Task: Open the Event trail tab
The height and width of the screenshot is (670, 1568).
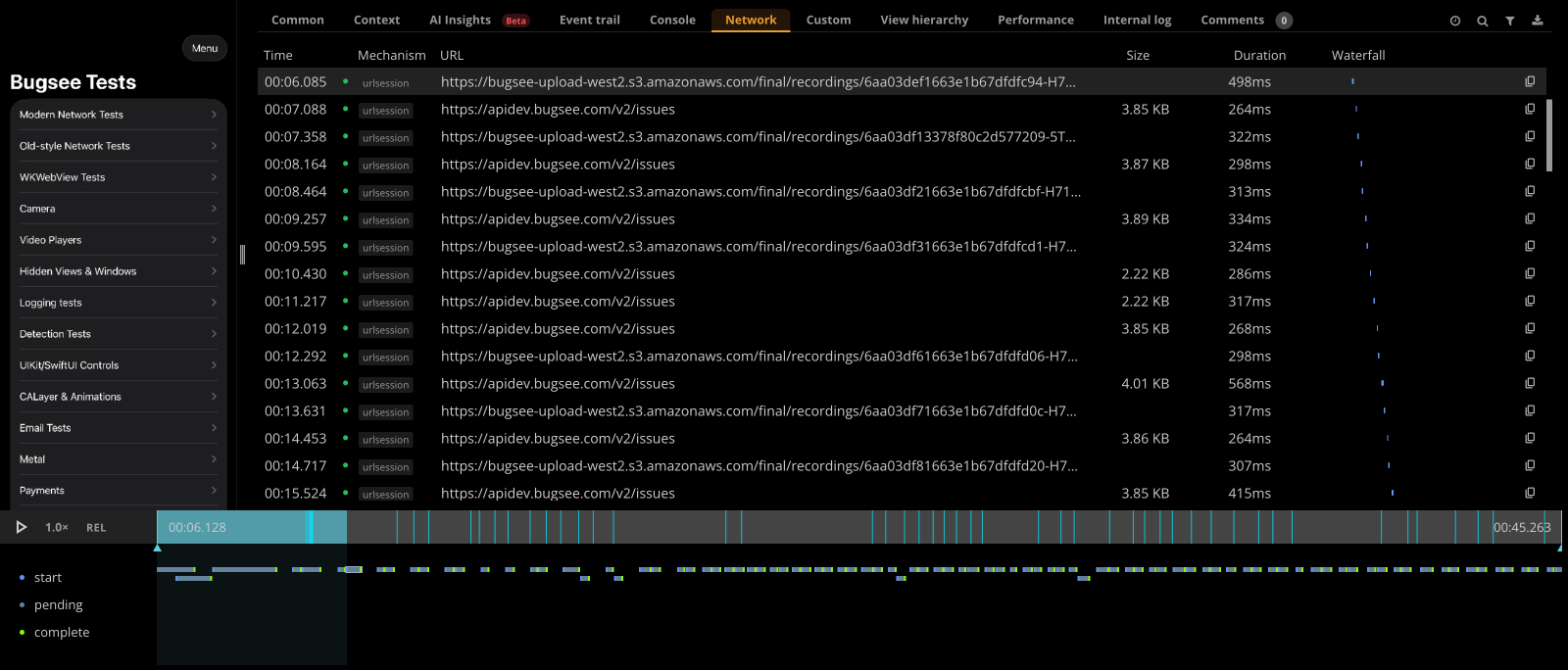Action: pos(590,20)
